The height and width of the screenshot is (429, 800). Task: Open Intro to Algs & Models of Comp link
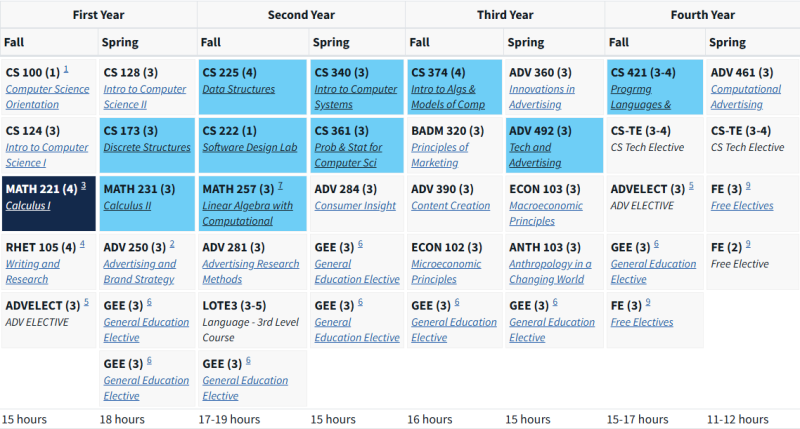[x=448, y=96]
